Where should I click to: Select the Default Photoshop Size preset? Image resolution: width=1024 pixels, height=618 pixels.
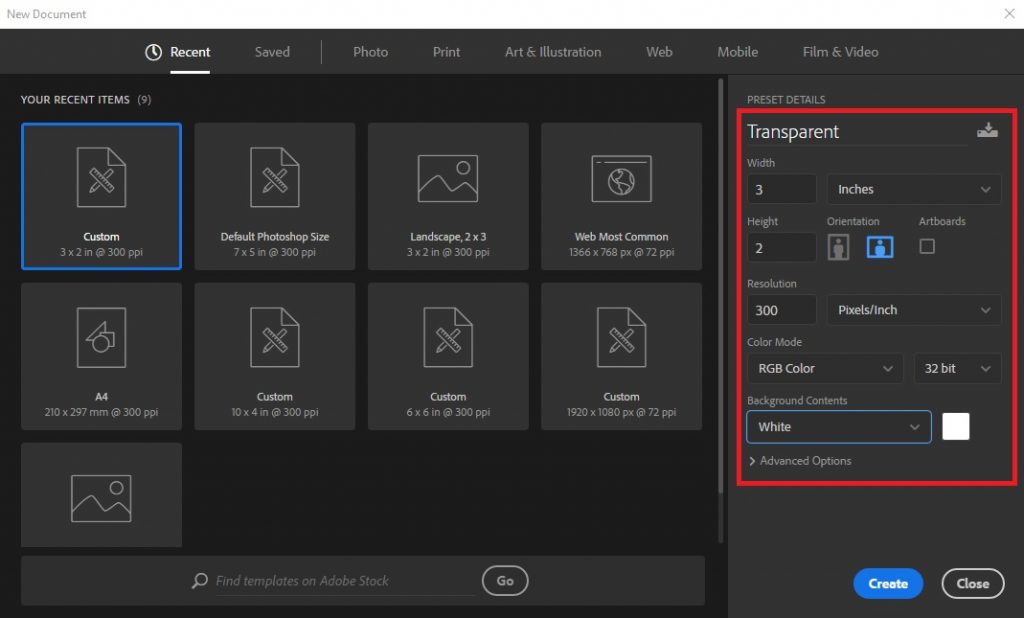point(274,196)
